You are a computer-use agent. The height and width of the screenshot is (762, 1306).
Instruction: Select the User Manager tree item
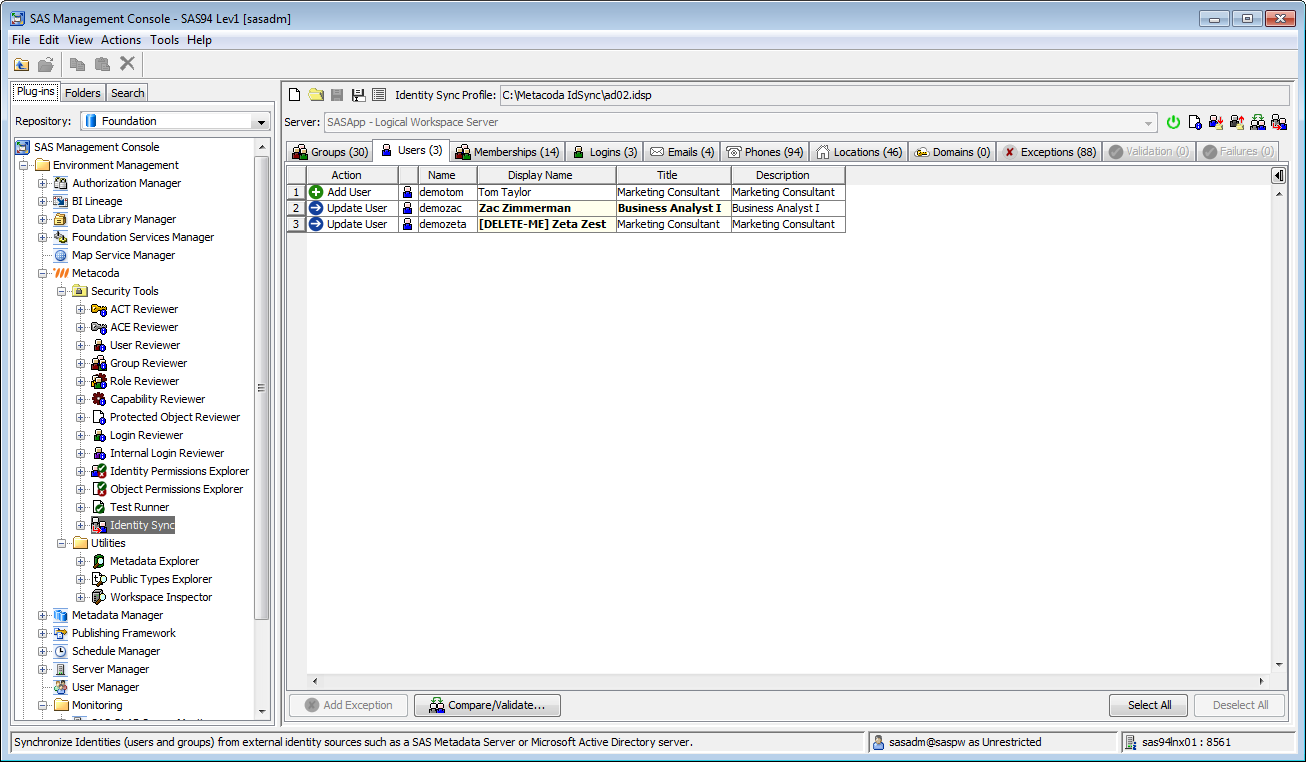tap(105, 687)
